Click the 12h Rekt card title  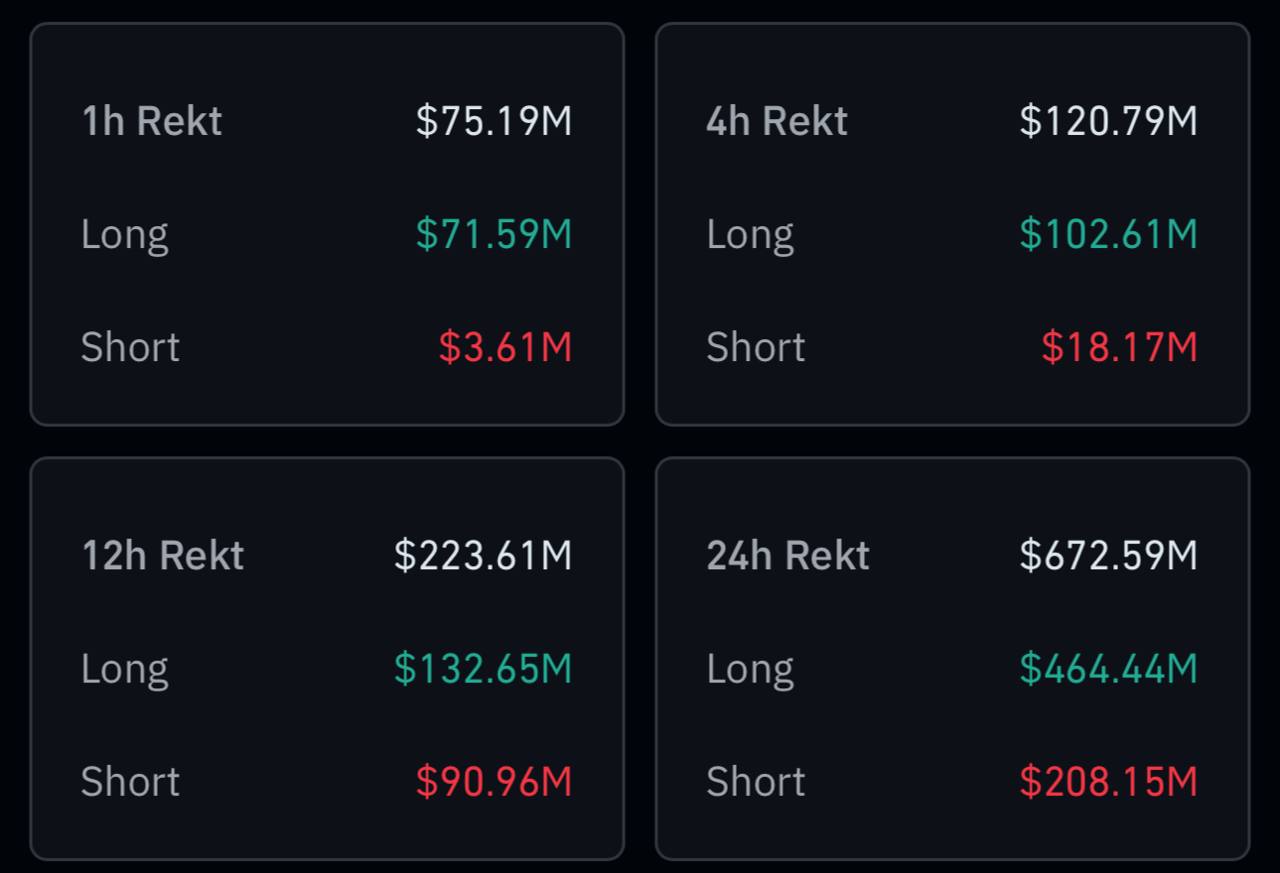click(162, 555)
